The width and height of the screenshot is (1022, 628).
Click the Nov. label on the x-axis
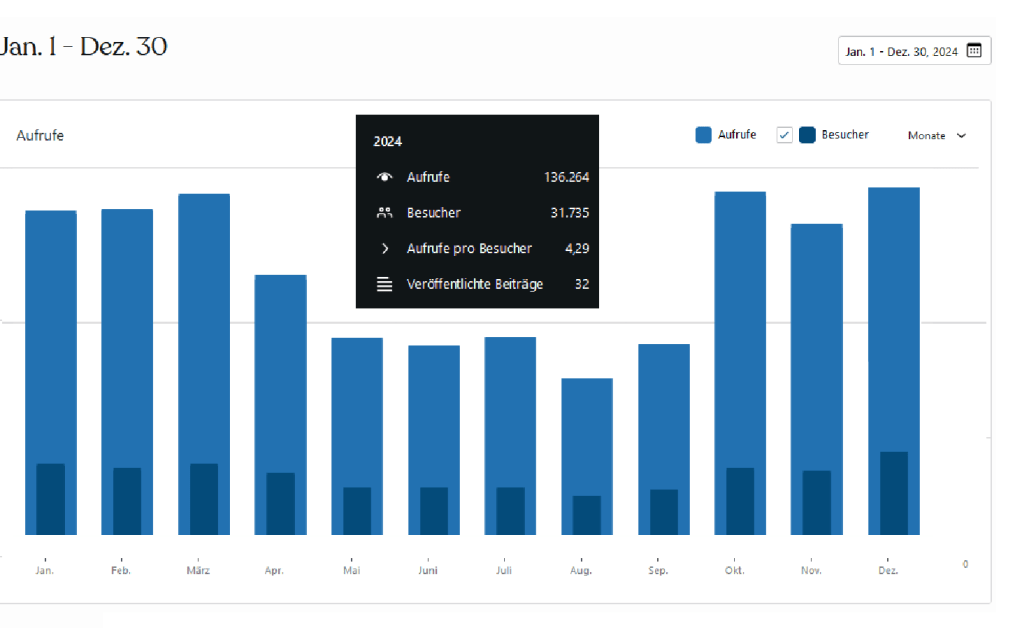tap(811, 571)
